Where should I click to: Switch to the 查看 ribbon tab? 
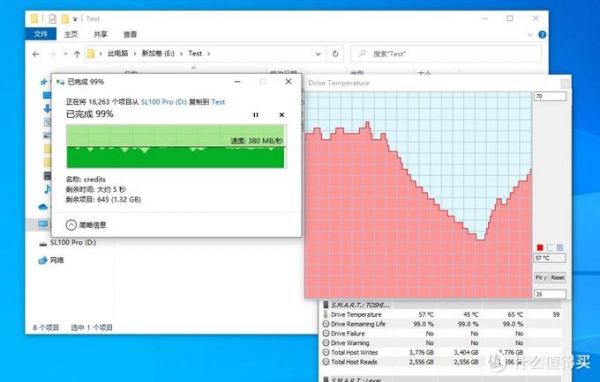coord(130,34)
